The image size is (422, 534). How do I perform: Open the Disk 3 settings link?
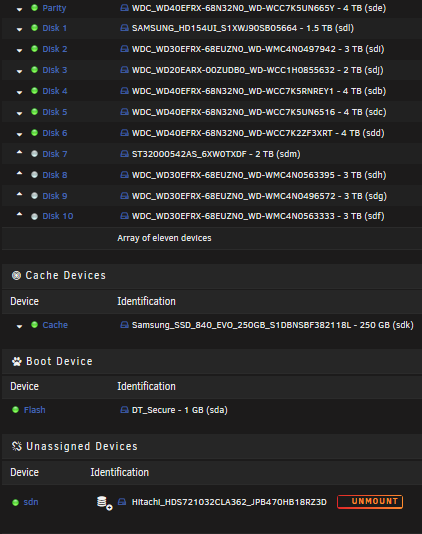click(55, 70)
